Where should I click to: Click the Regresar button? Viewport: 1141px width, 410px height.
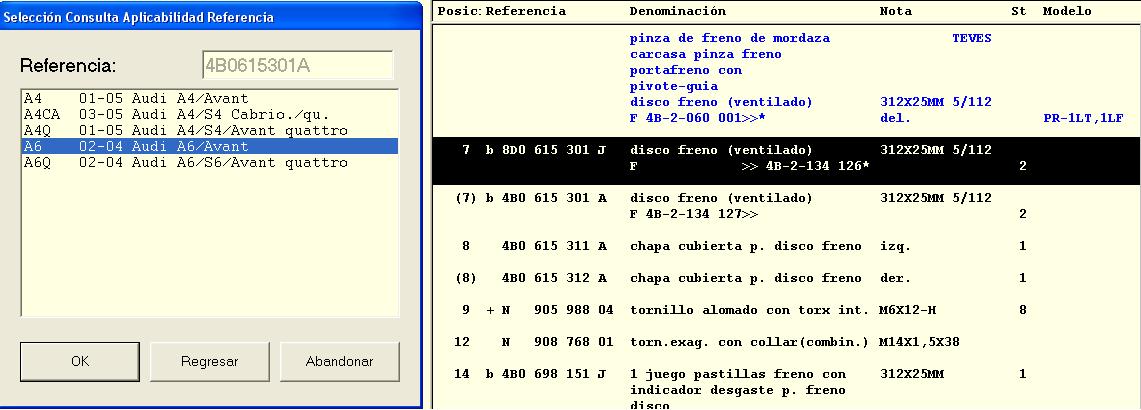(x=210, y=361)
